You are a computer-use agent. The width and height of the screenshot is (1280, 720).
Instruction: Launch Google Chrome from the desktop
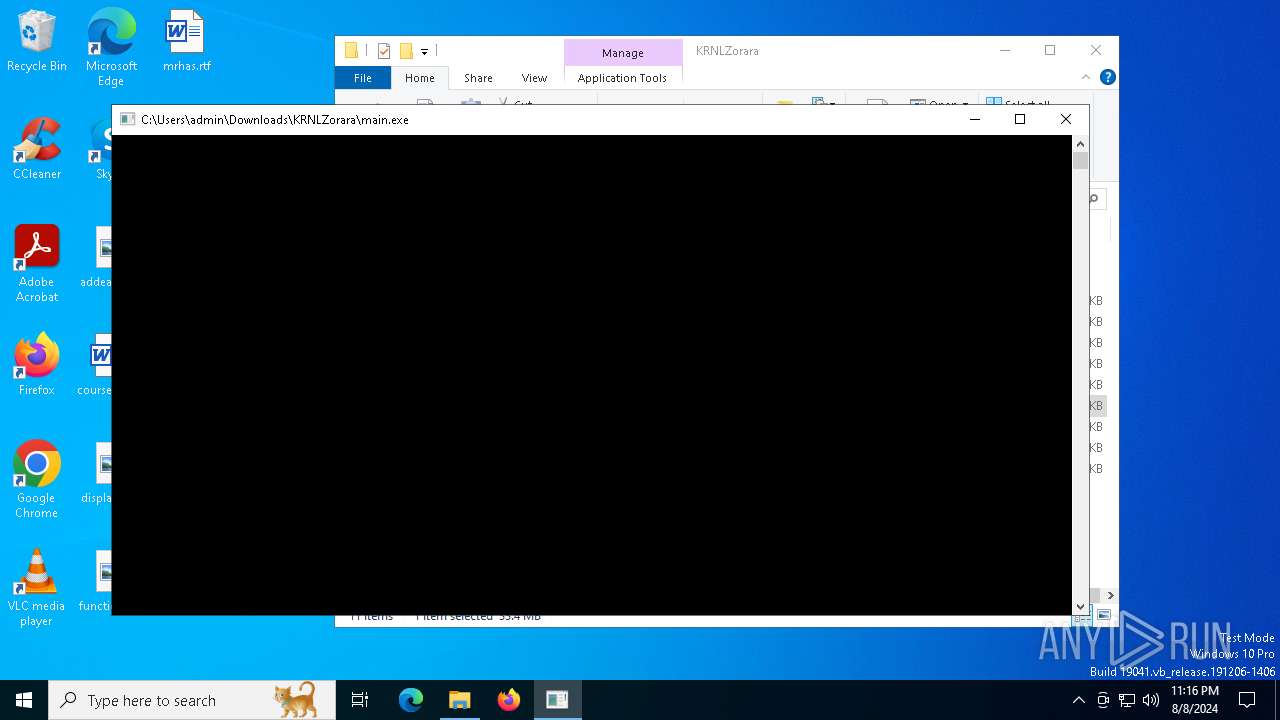tap(37, 480)
